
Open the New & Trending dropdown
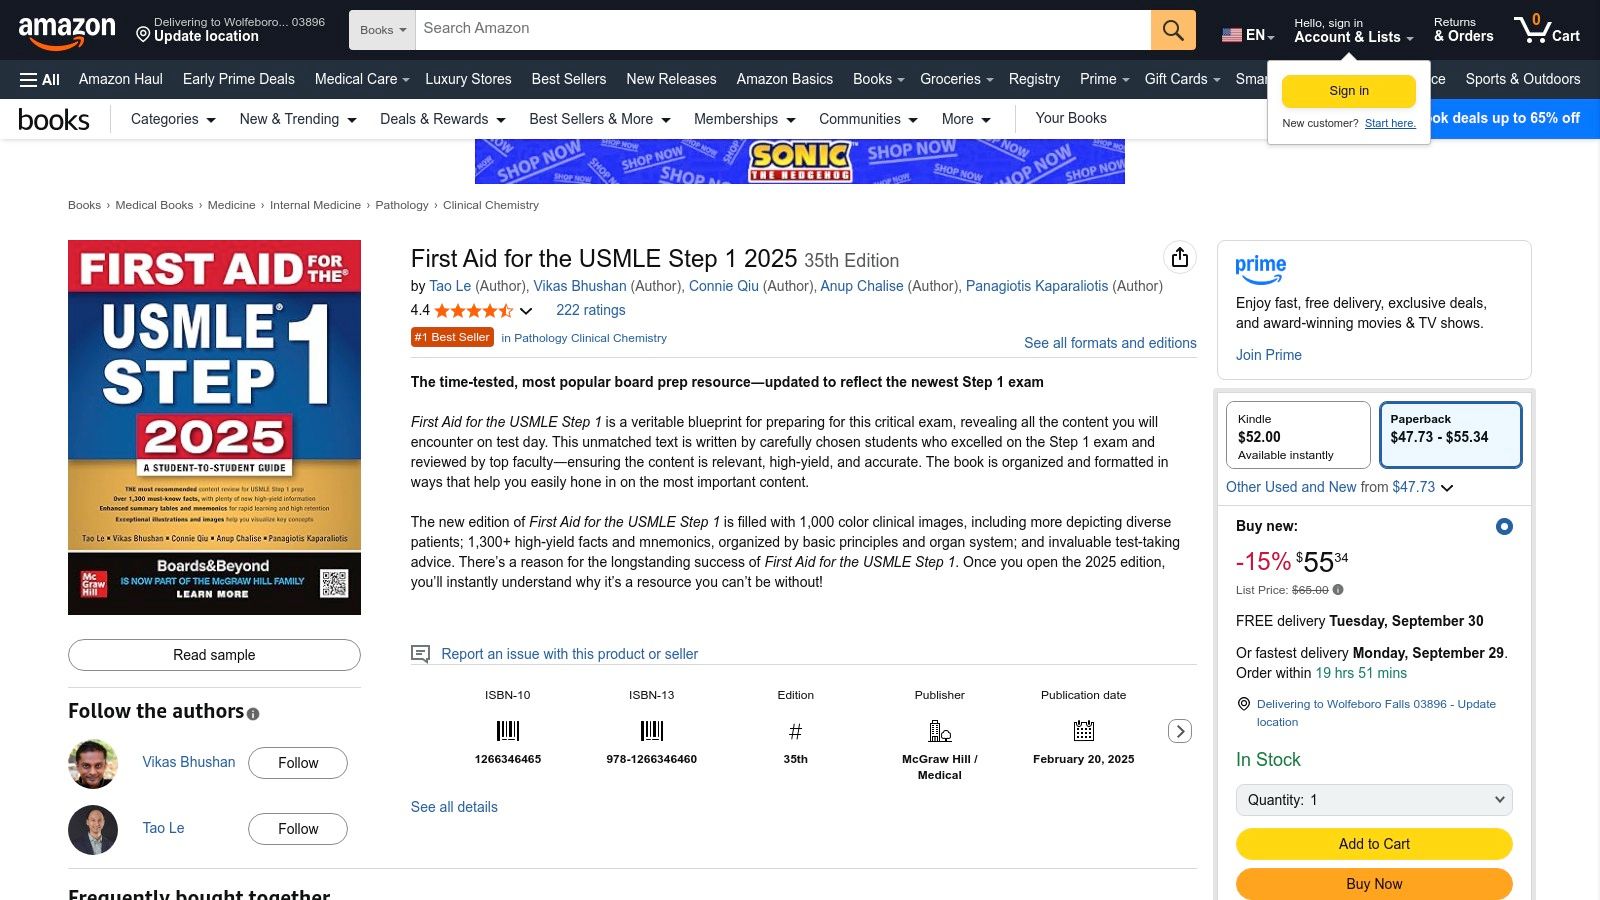[x=298, y=119]
